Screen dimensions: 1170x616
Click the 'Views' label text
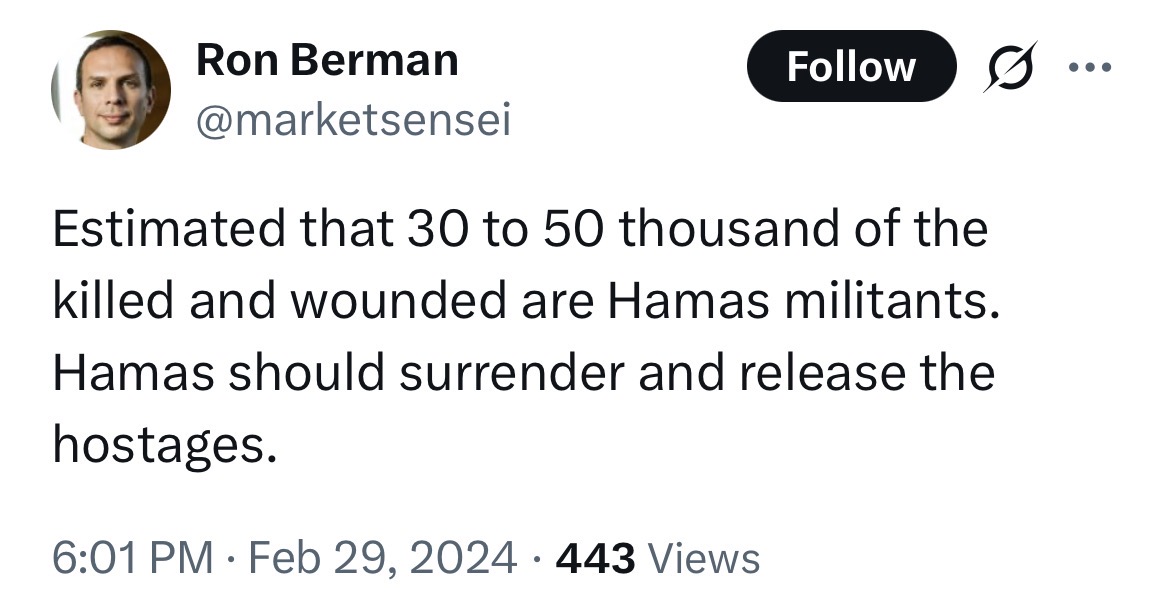(x=704, y=559)
